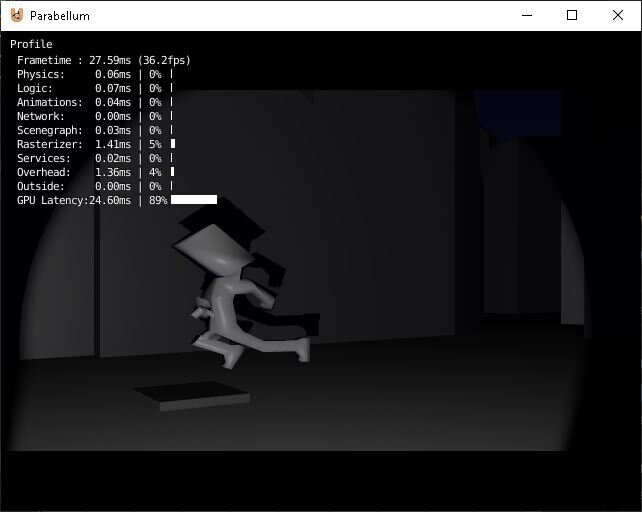This screenshot has height=512, width=642.
Task: Click the flat platform on the floor
Action: tap(191, 396)
